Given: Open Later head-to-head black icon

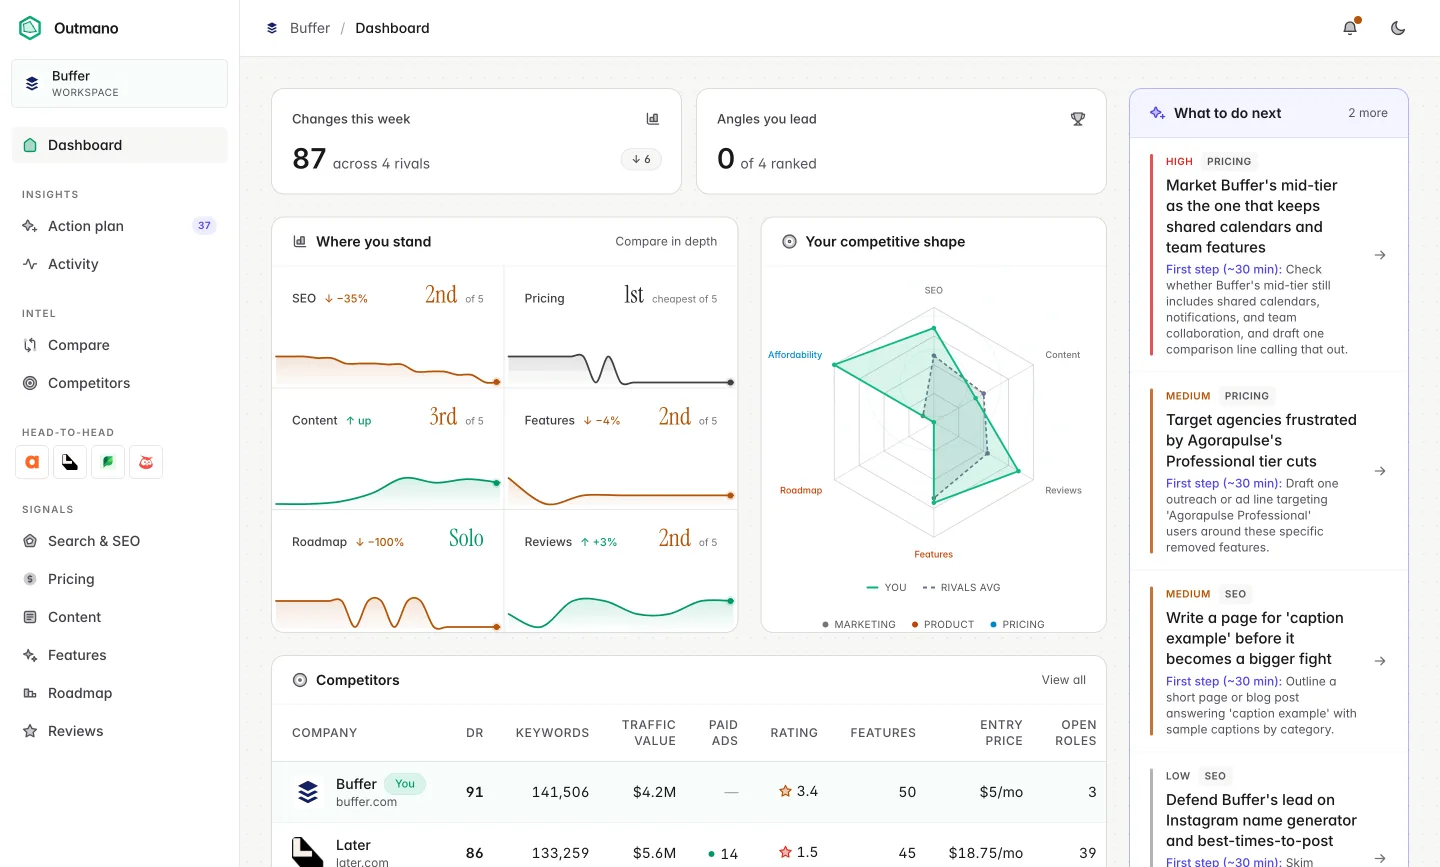Looking at the screenshot, I should (x=70, y=462).
